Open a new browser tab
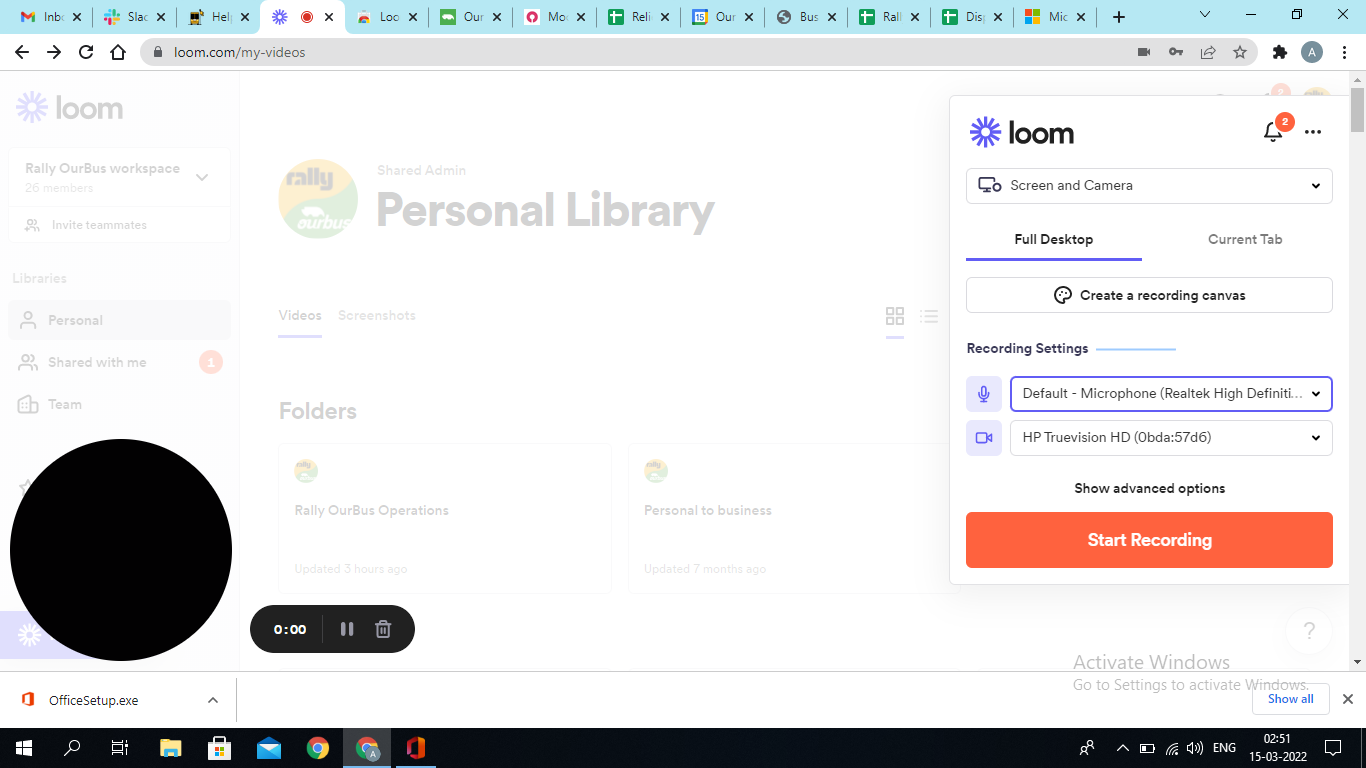Image resolution: width=1366 pixels, height=768 pixels. [x=1119, y=17]
